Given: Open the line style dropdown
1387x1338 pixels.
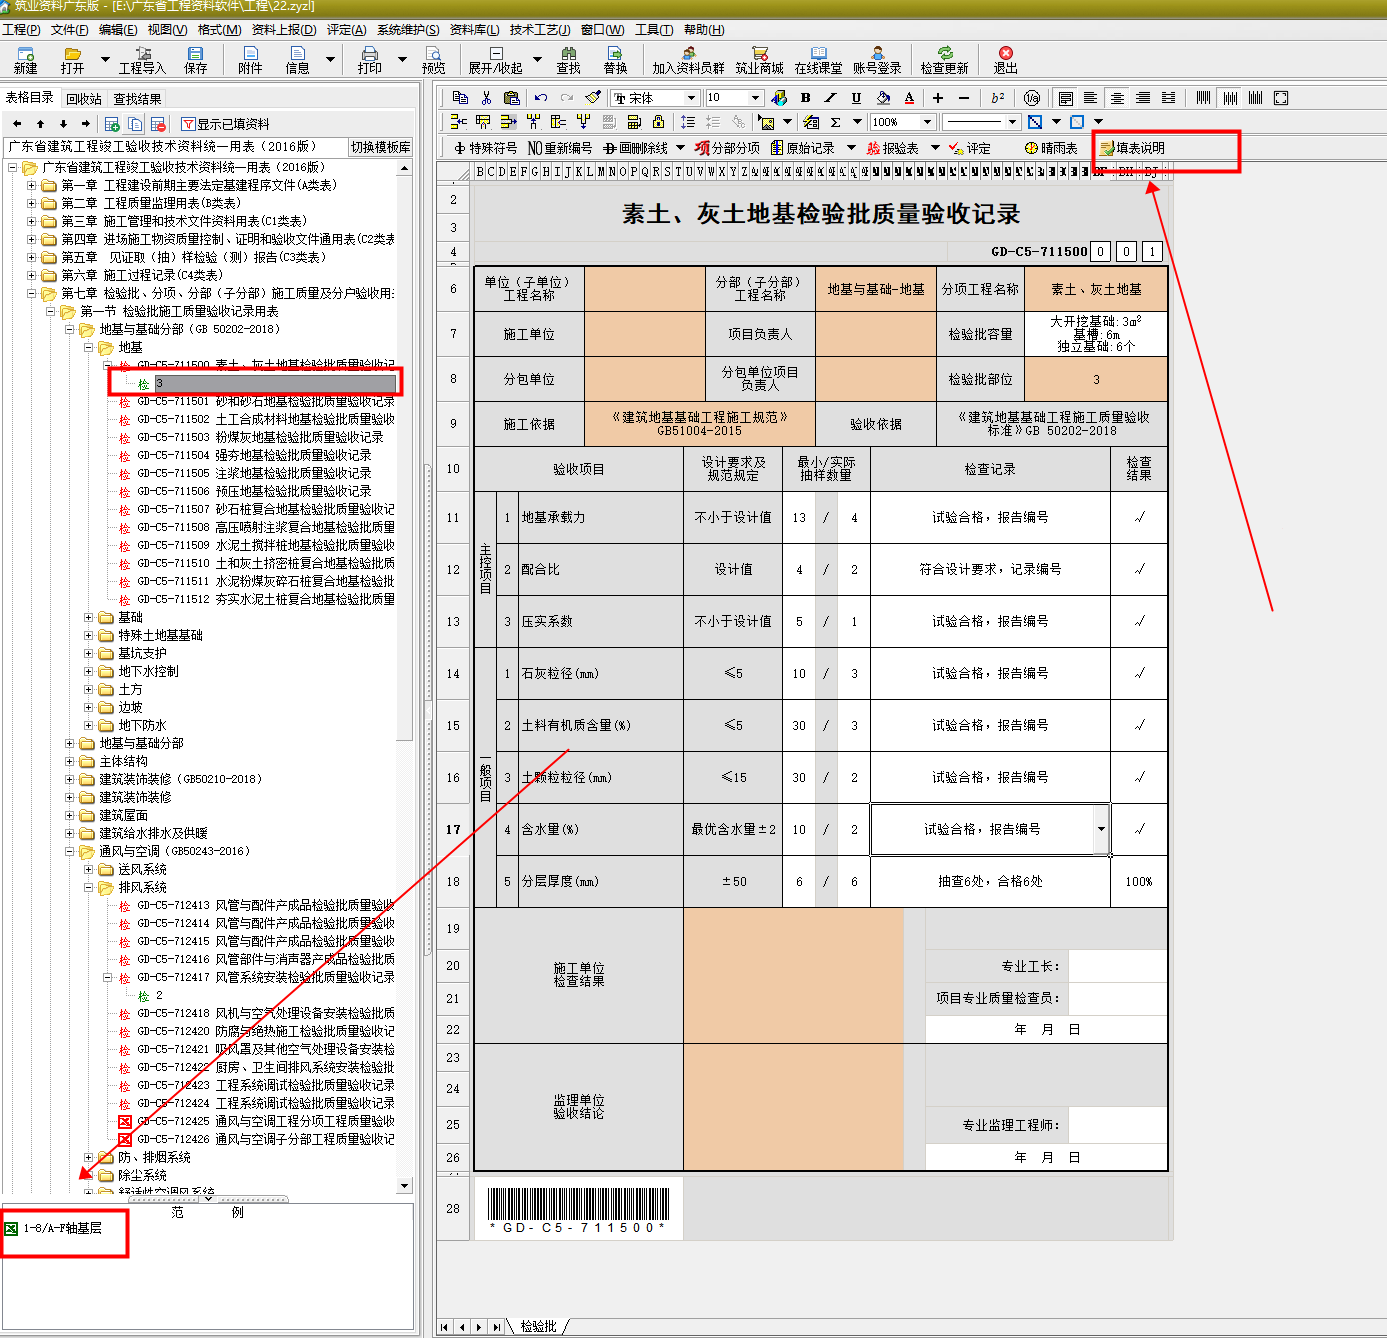Looking at the screenshot, I should point(1012,122).
